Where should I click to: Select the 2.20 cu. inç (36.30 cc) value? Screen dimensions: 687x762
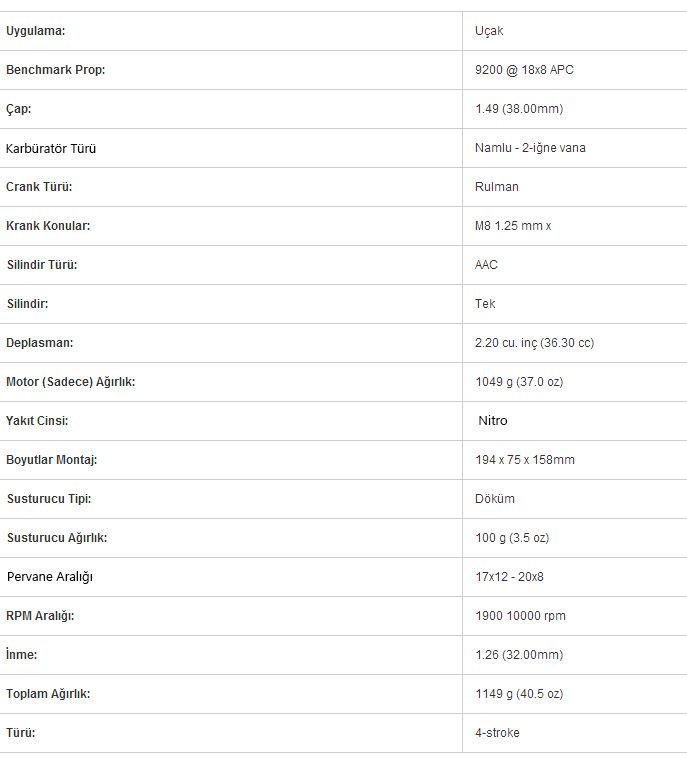(534, 343)
